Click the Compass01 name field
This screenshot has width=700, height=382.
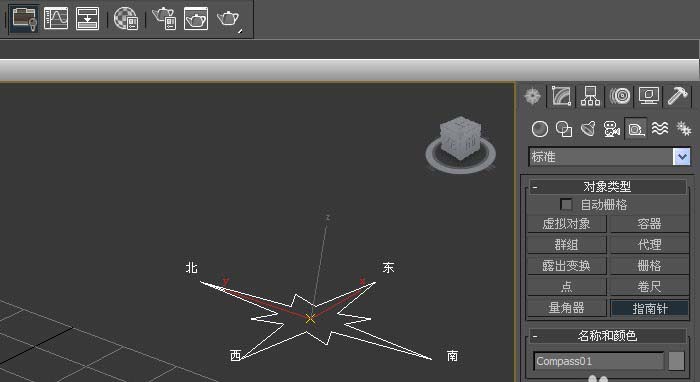pos(599,361)
